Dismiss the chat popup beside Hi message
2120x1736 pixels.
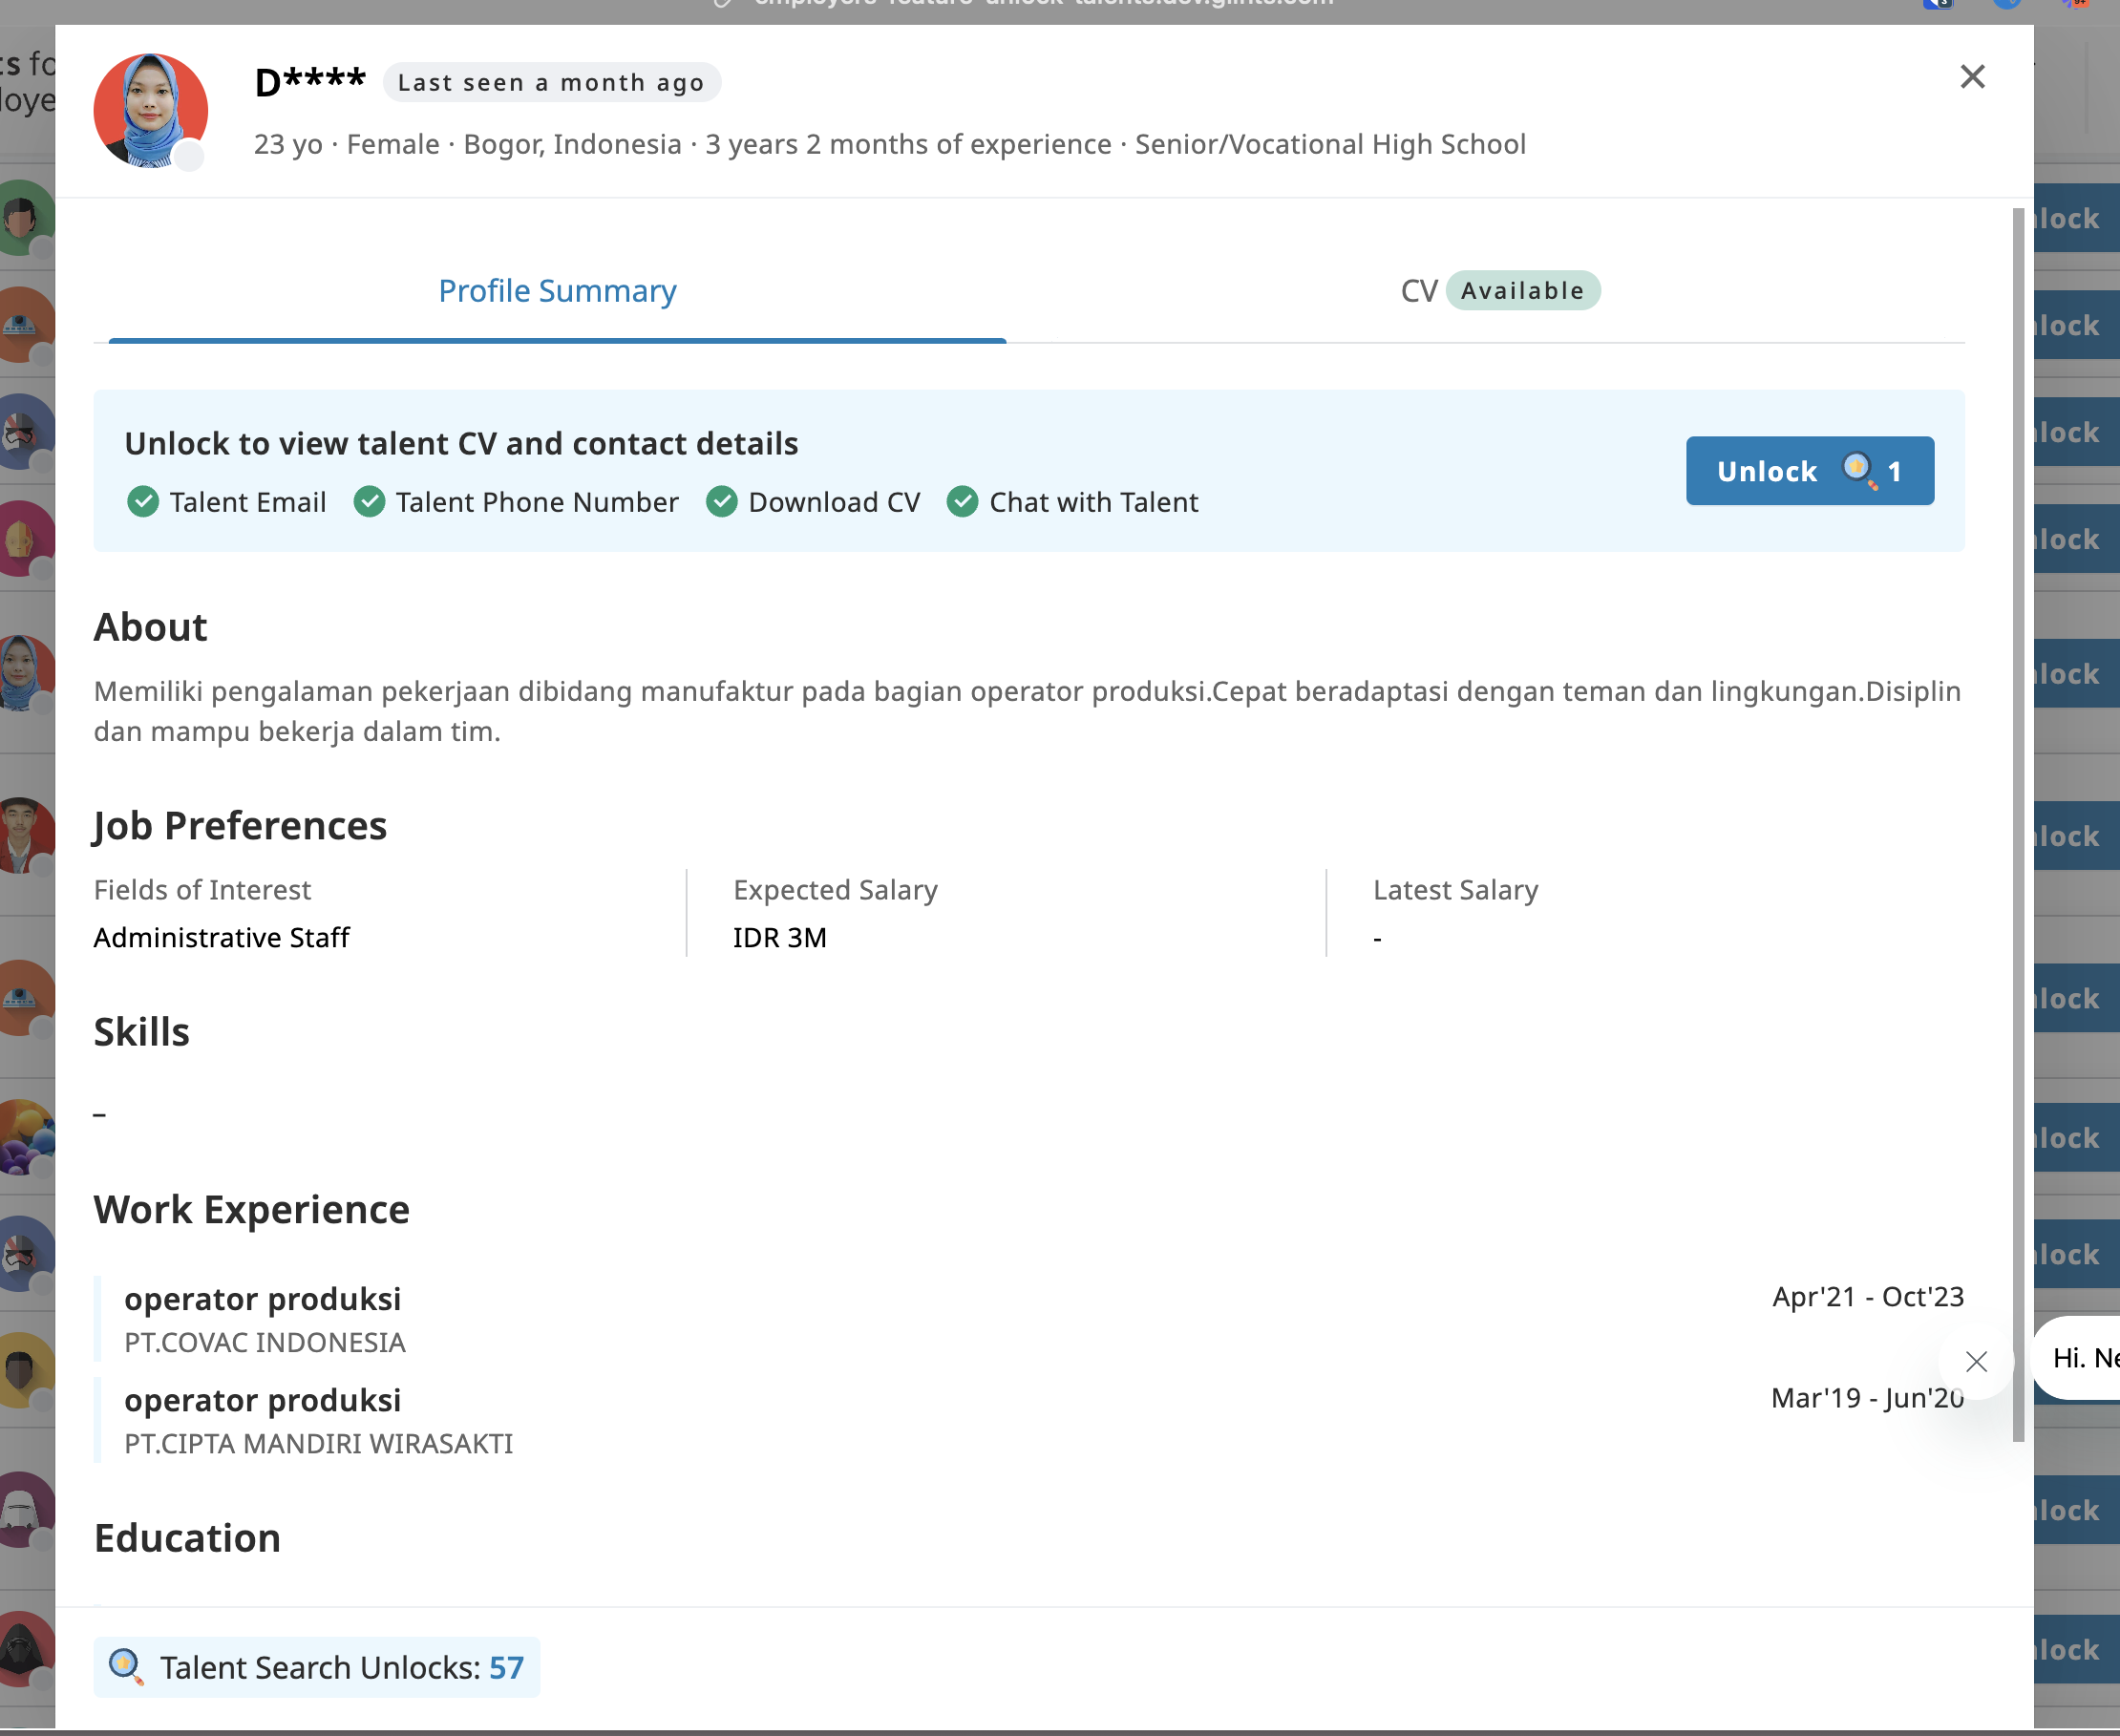1977,1362
